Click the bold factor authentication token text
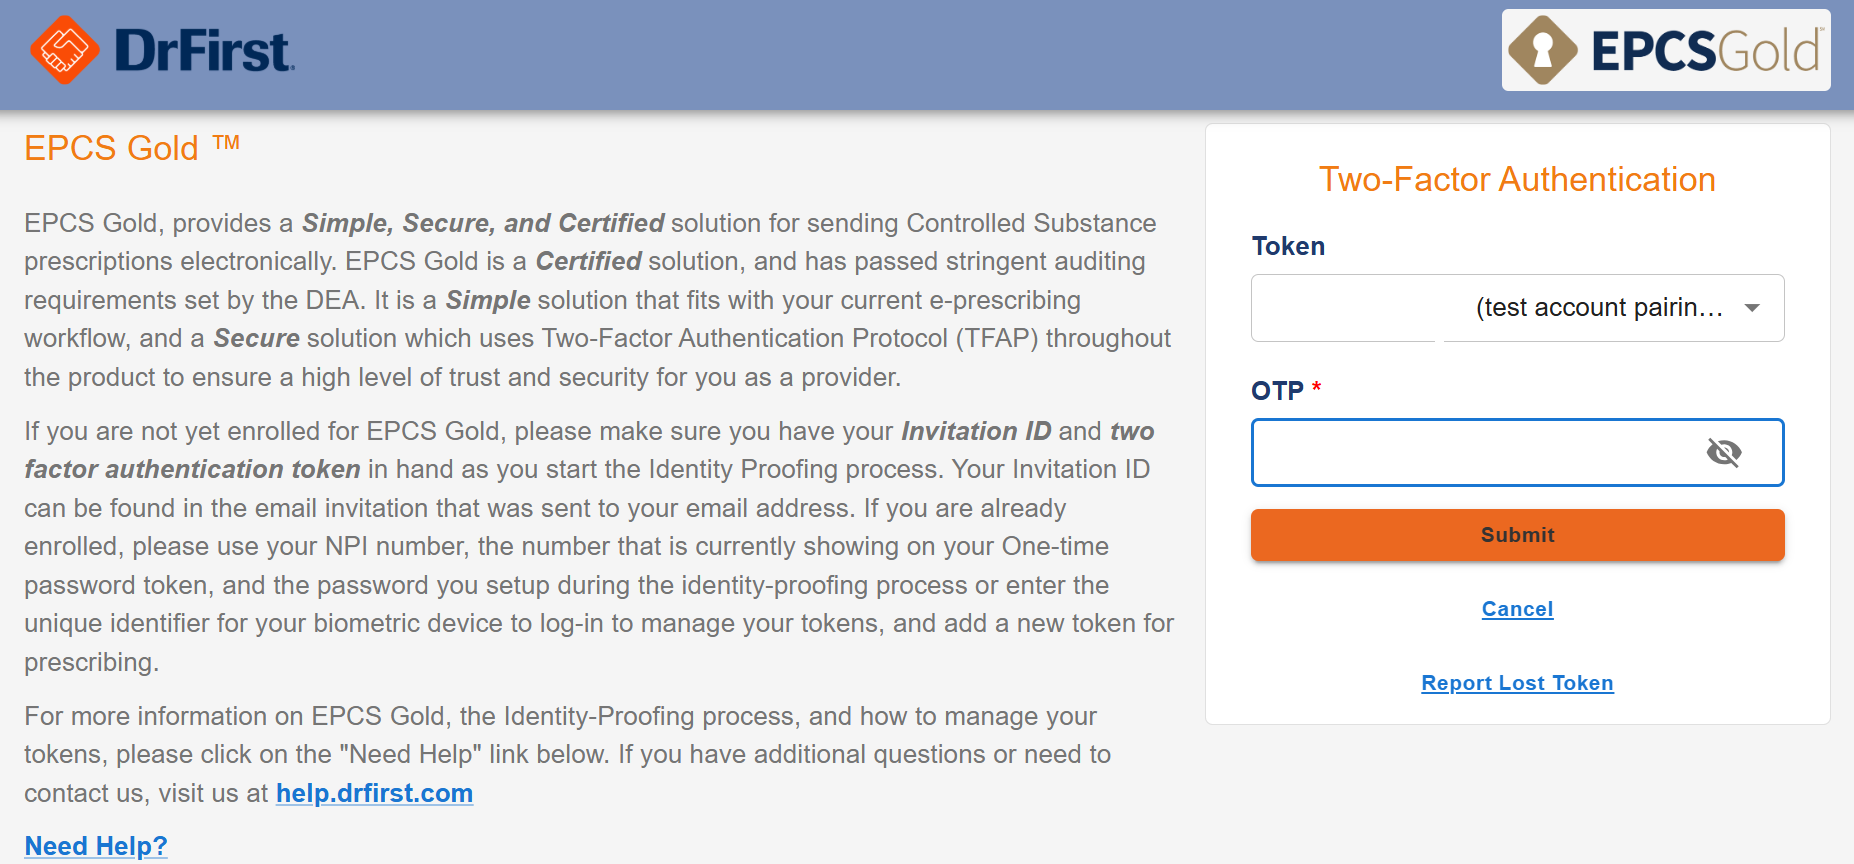Screen dimensions: 1854x864 tap(192, 469)
